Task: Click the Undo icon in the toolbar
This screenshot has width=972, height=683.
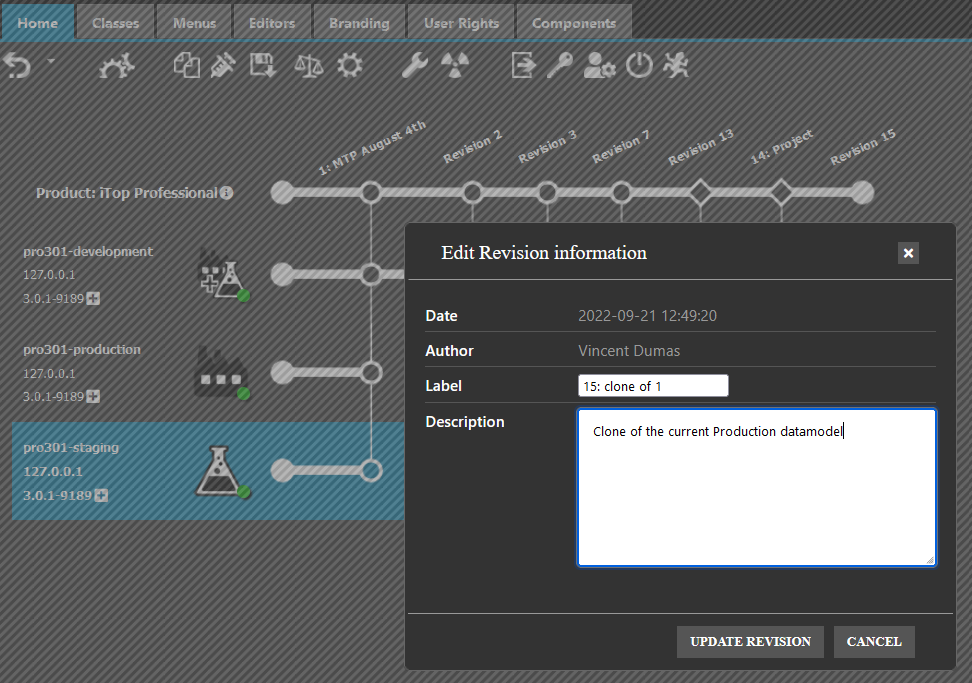Action: point(18,64)
